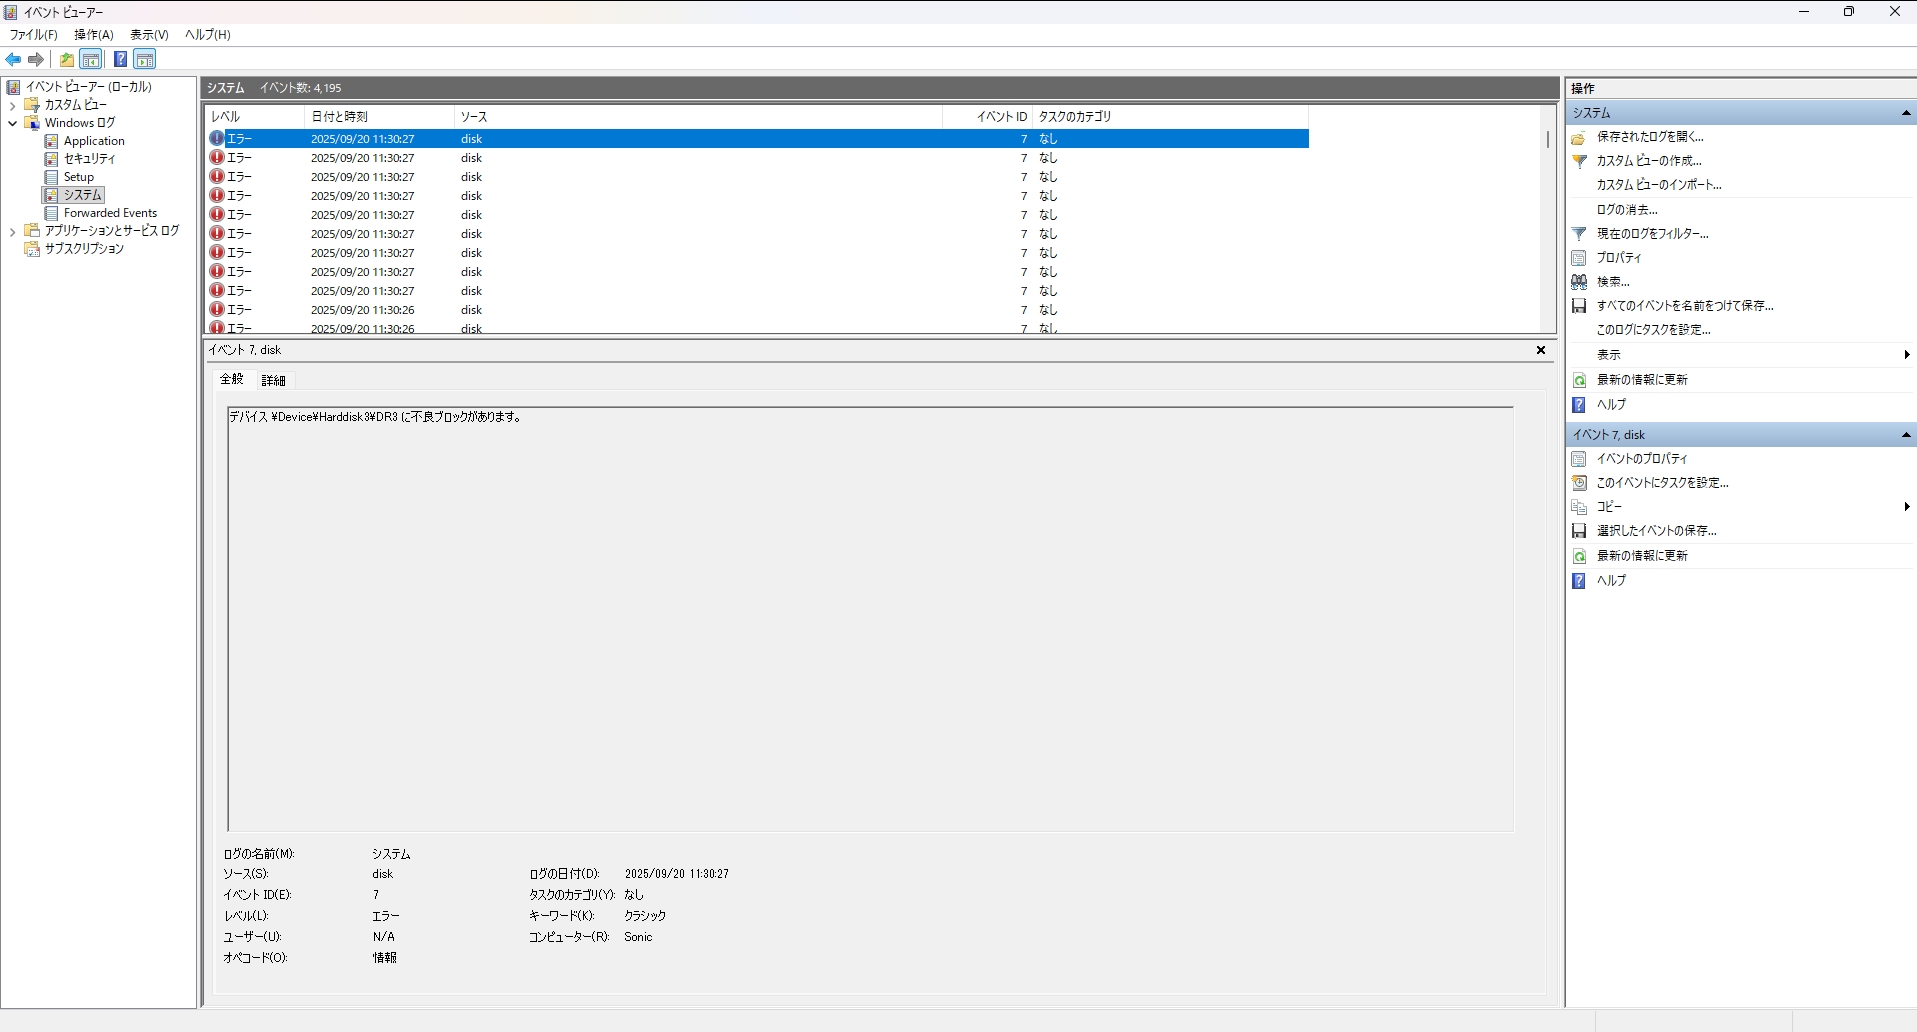The width and height of the screenshot is (1917, 1032).
Task: Click the イベントのプロパティ icon
Action: click(x=1579, y=459)
